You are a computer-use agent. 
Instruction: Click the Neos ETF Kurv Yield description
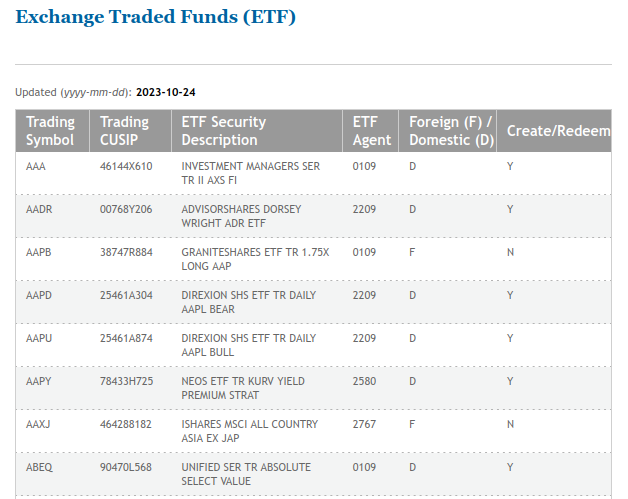(243, 388)
